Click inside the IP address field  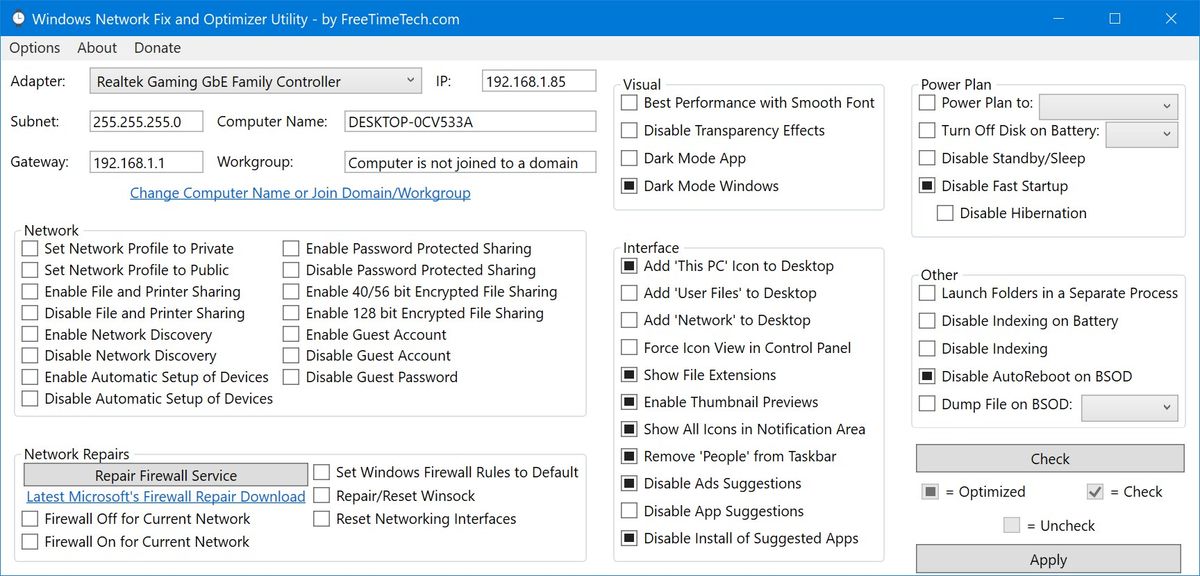tap(538, 80)
